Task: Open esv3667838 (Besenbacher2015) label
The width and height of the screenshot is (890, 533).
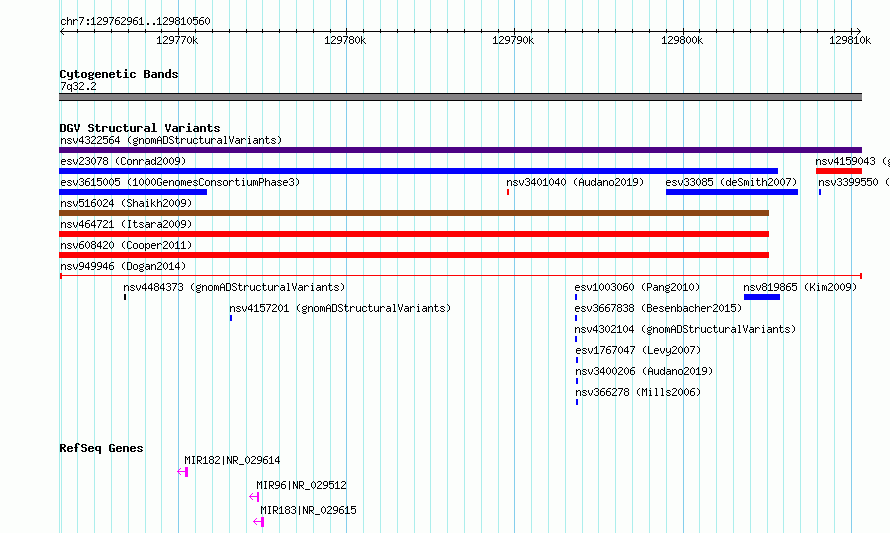Action: [658, 308]
